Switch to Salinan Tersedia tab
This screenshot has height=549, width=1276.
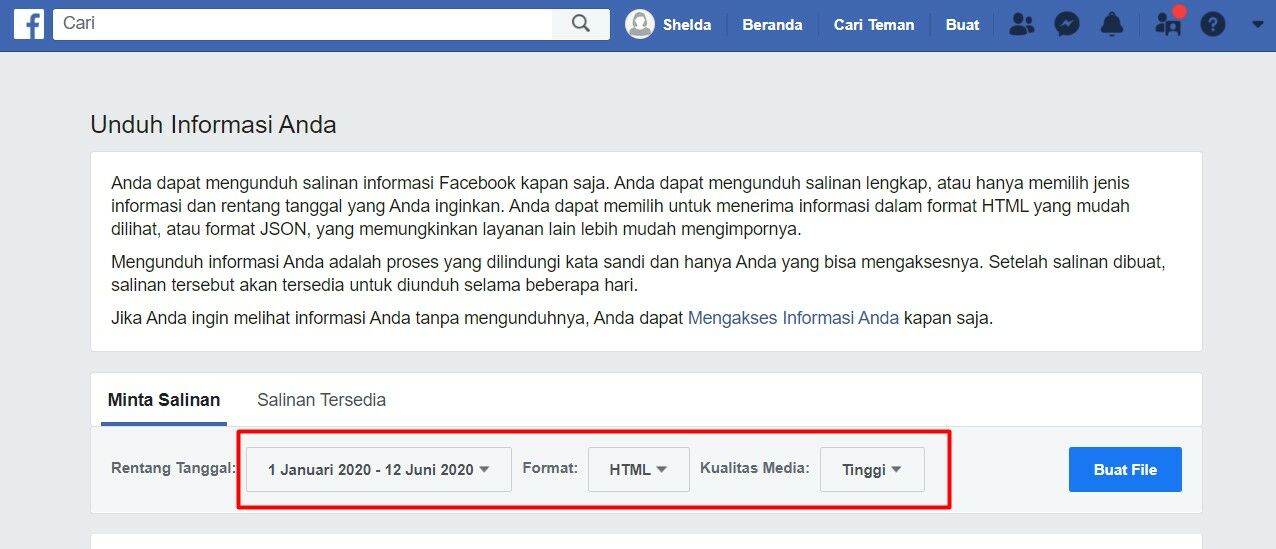tap(321, 400)
